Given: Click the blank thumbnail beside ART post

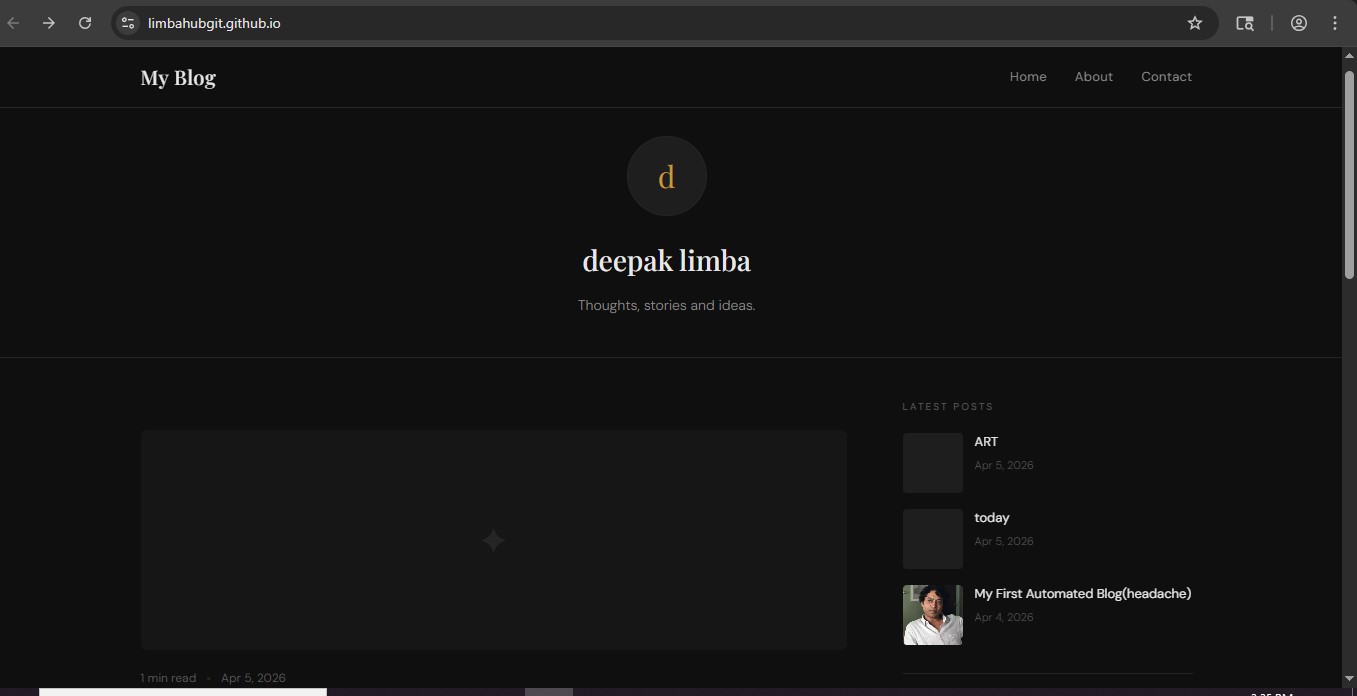Looking at the screenshot, I should (932, 463).
